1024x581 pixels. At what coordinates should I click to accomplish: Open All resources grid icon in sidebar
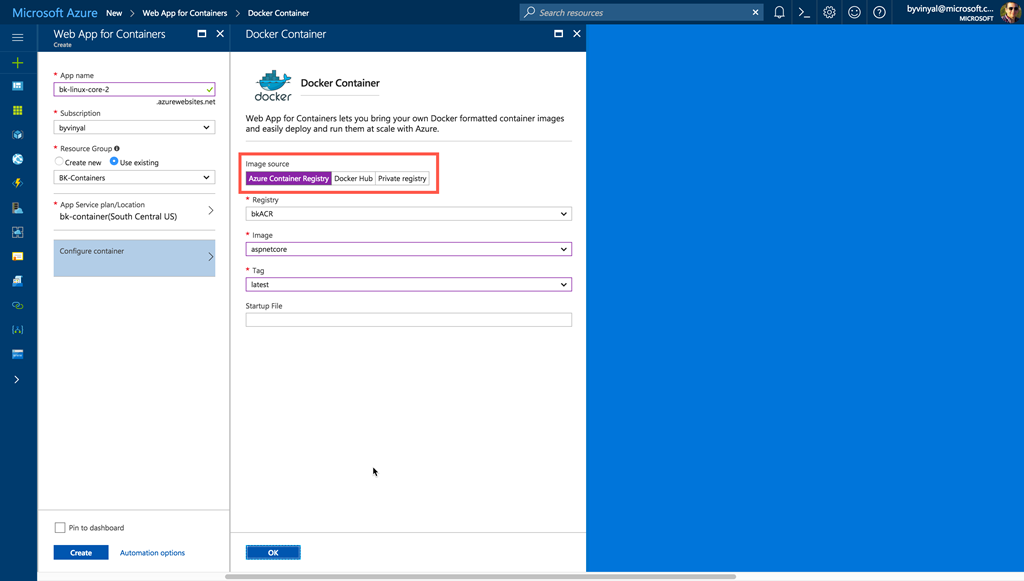[x=17, y=110]
